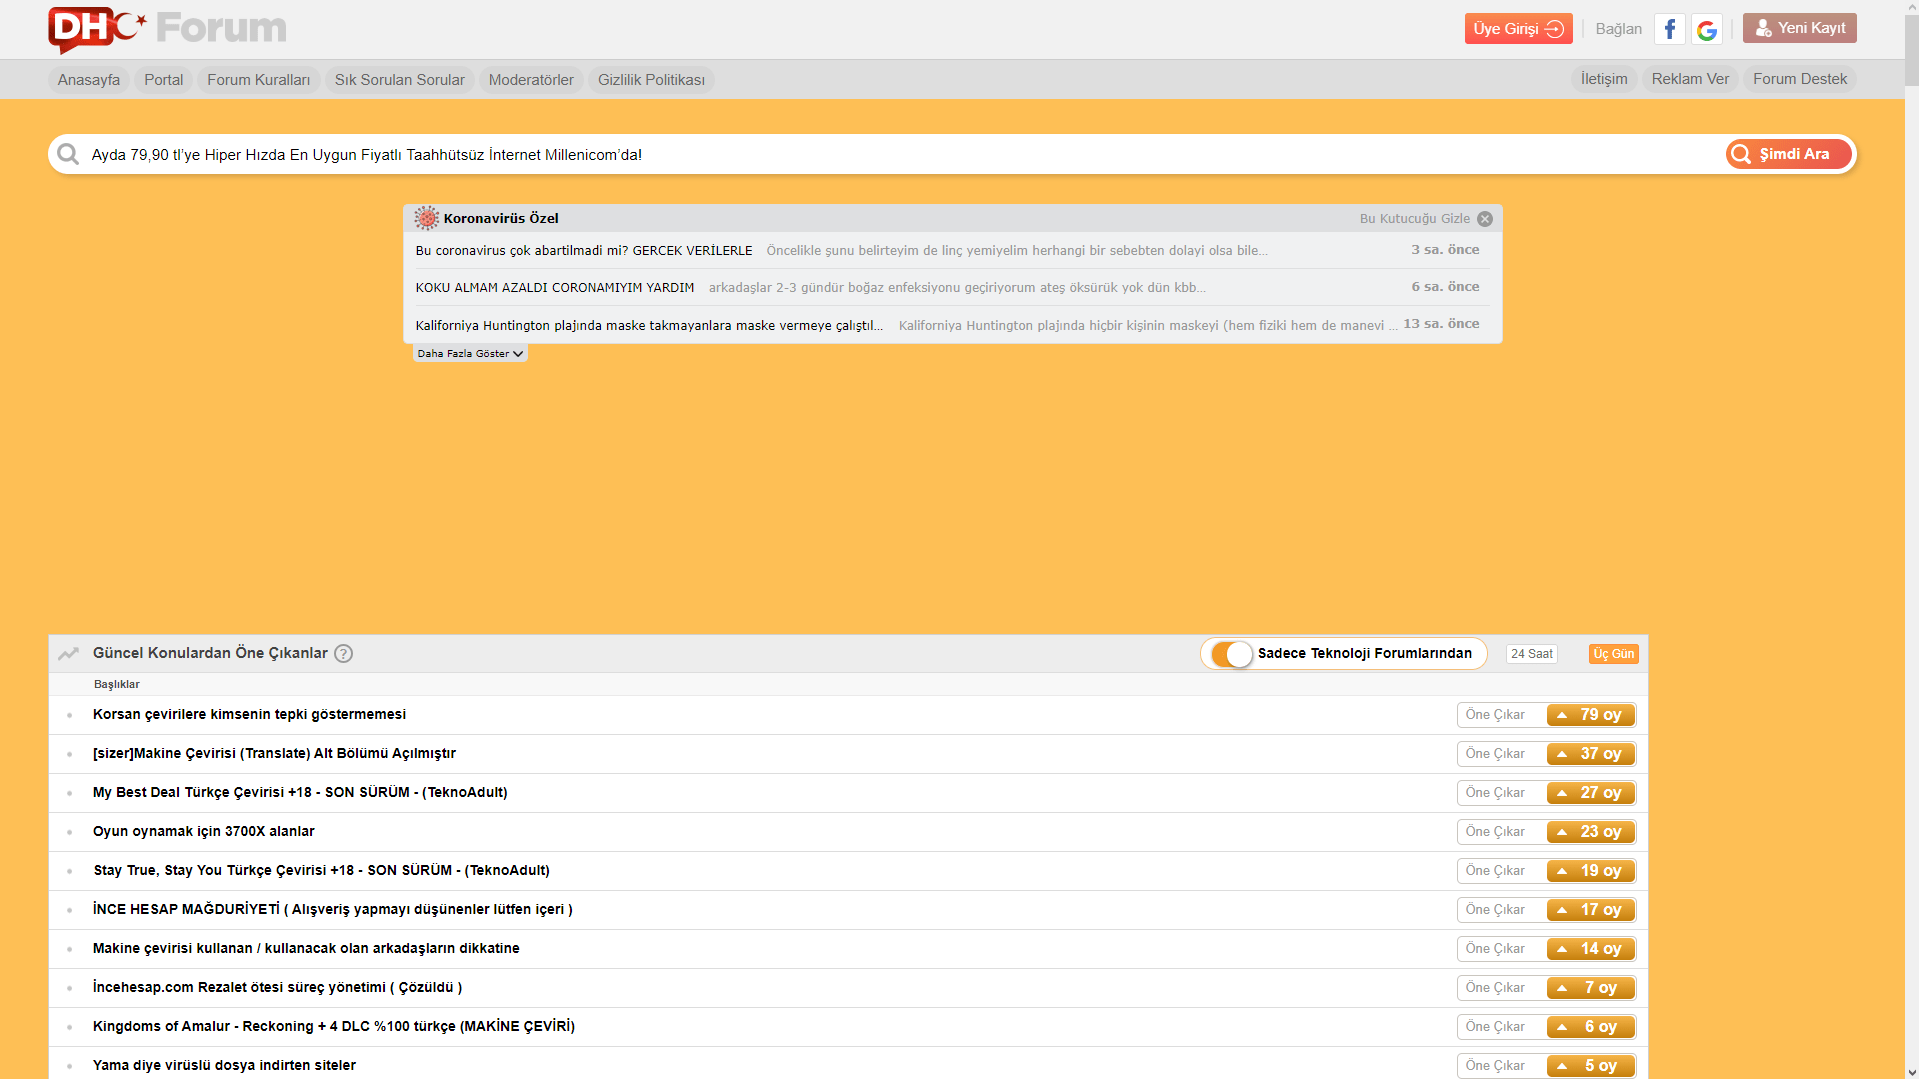This screenshot has width=1919, height=1079.
Task: Open 'Korsan çevirilere kimsenin tepki göstermemesi' topic
Action: [249, 714]
